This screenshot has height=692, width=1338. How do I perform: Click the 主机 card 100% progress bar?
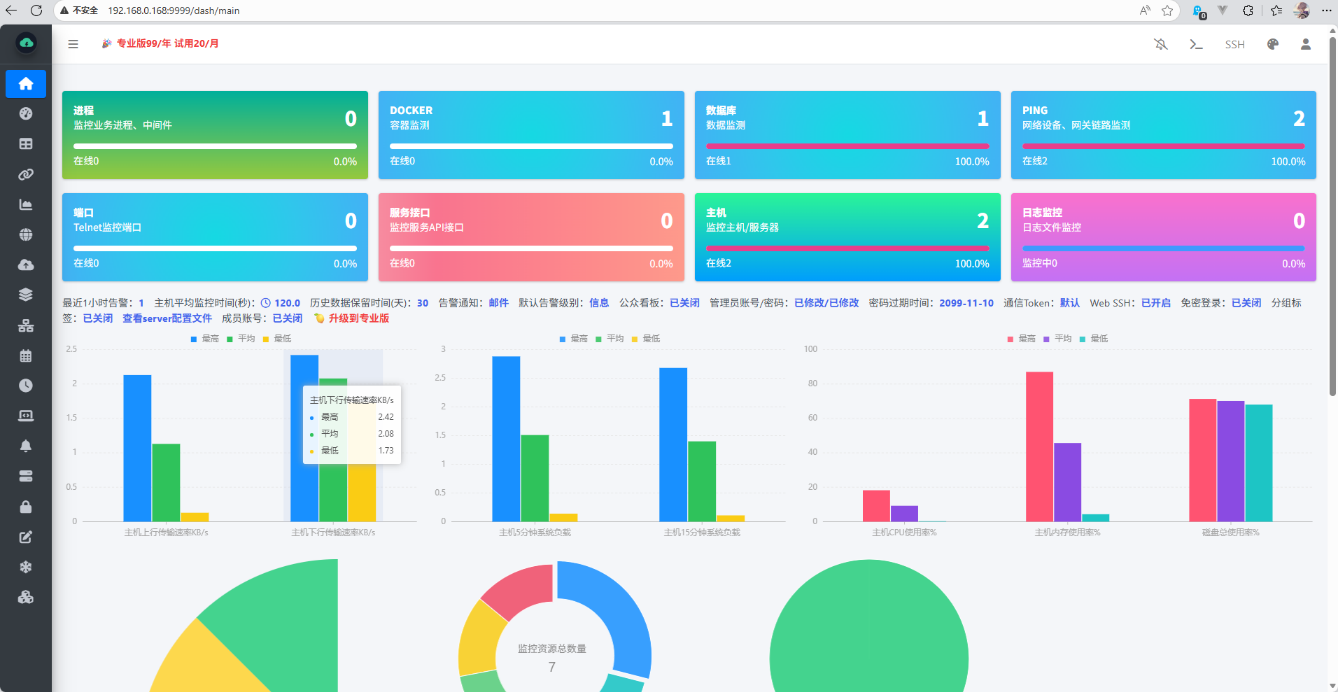(847, 248)
